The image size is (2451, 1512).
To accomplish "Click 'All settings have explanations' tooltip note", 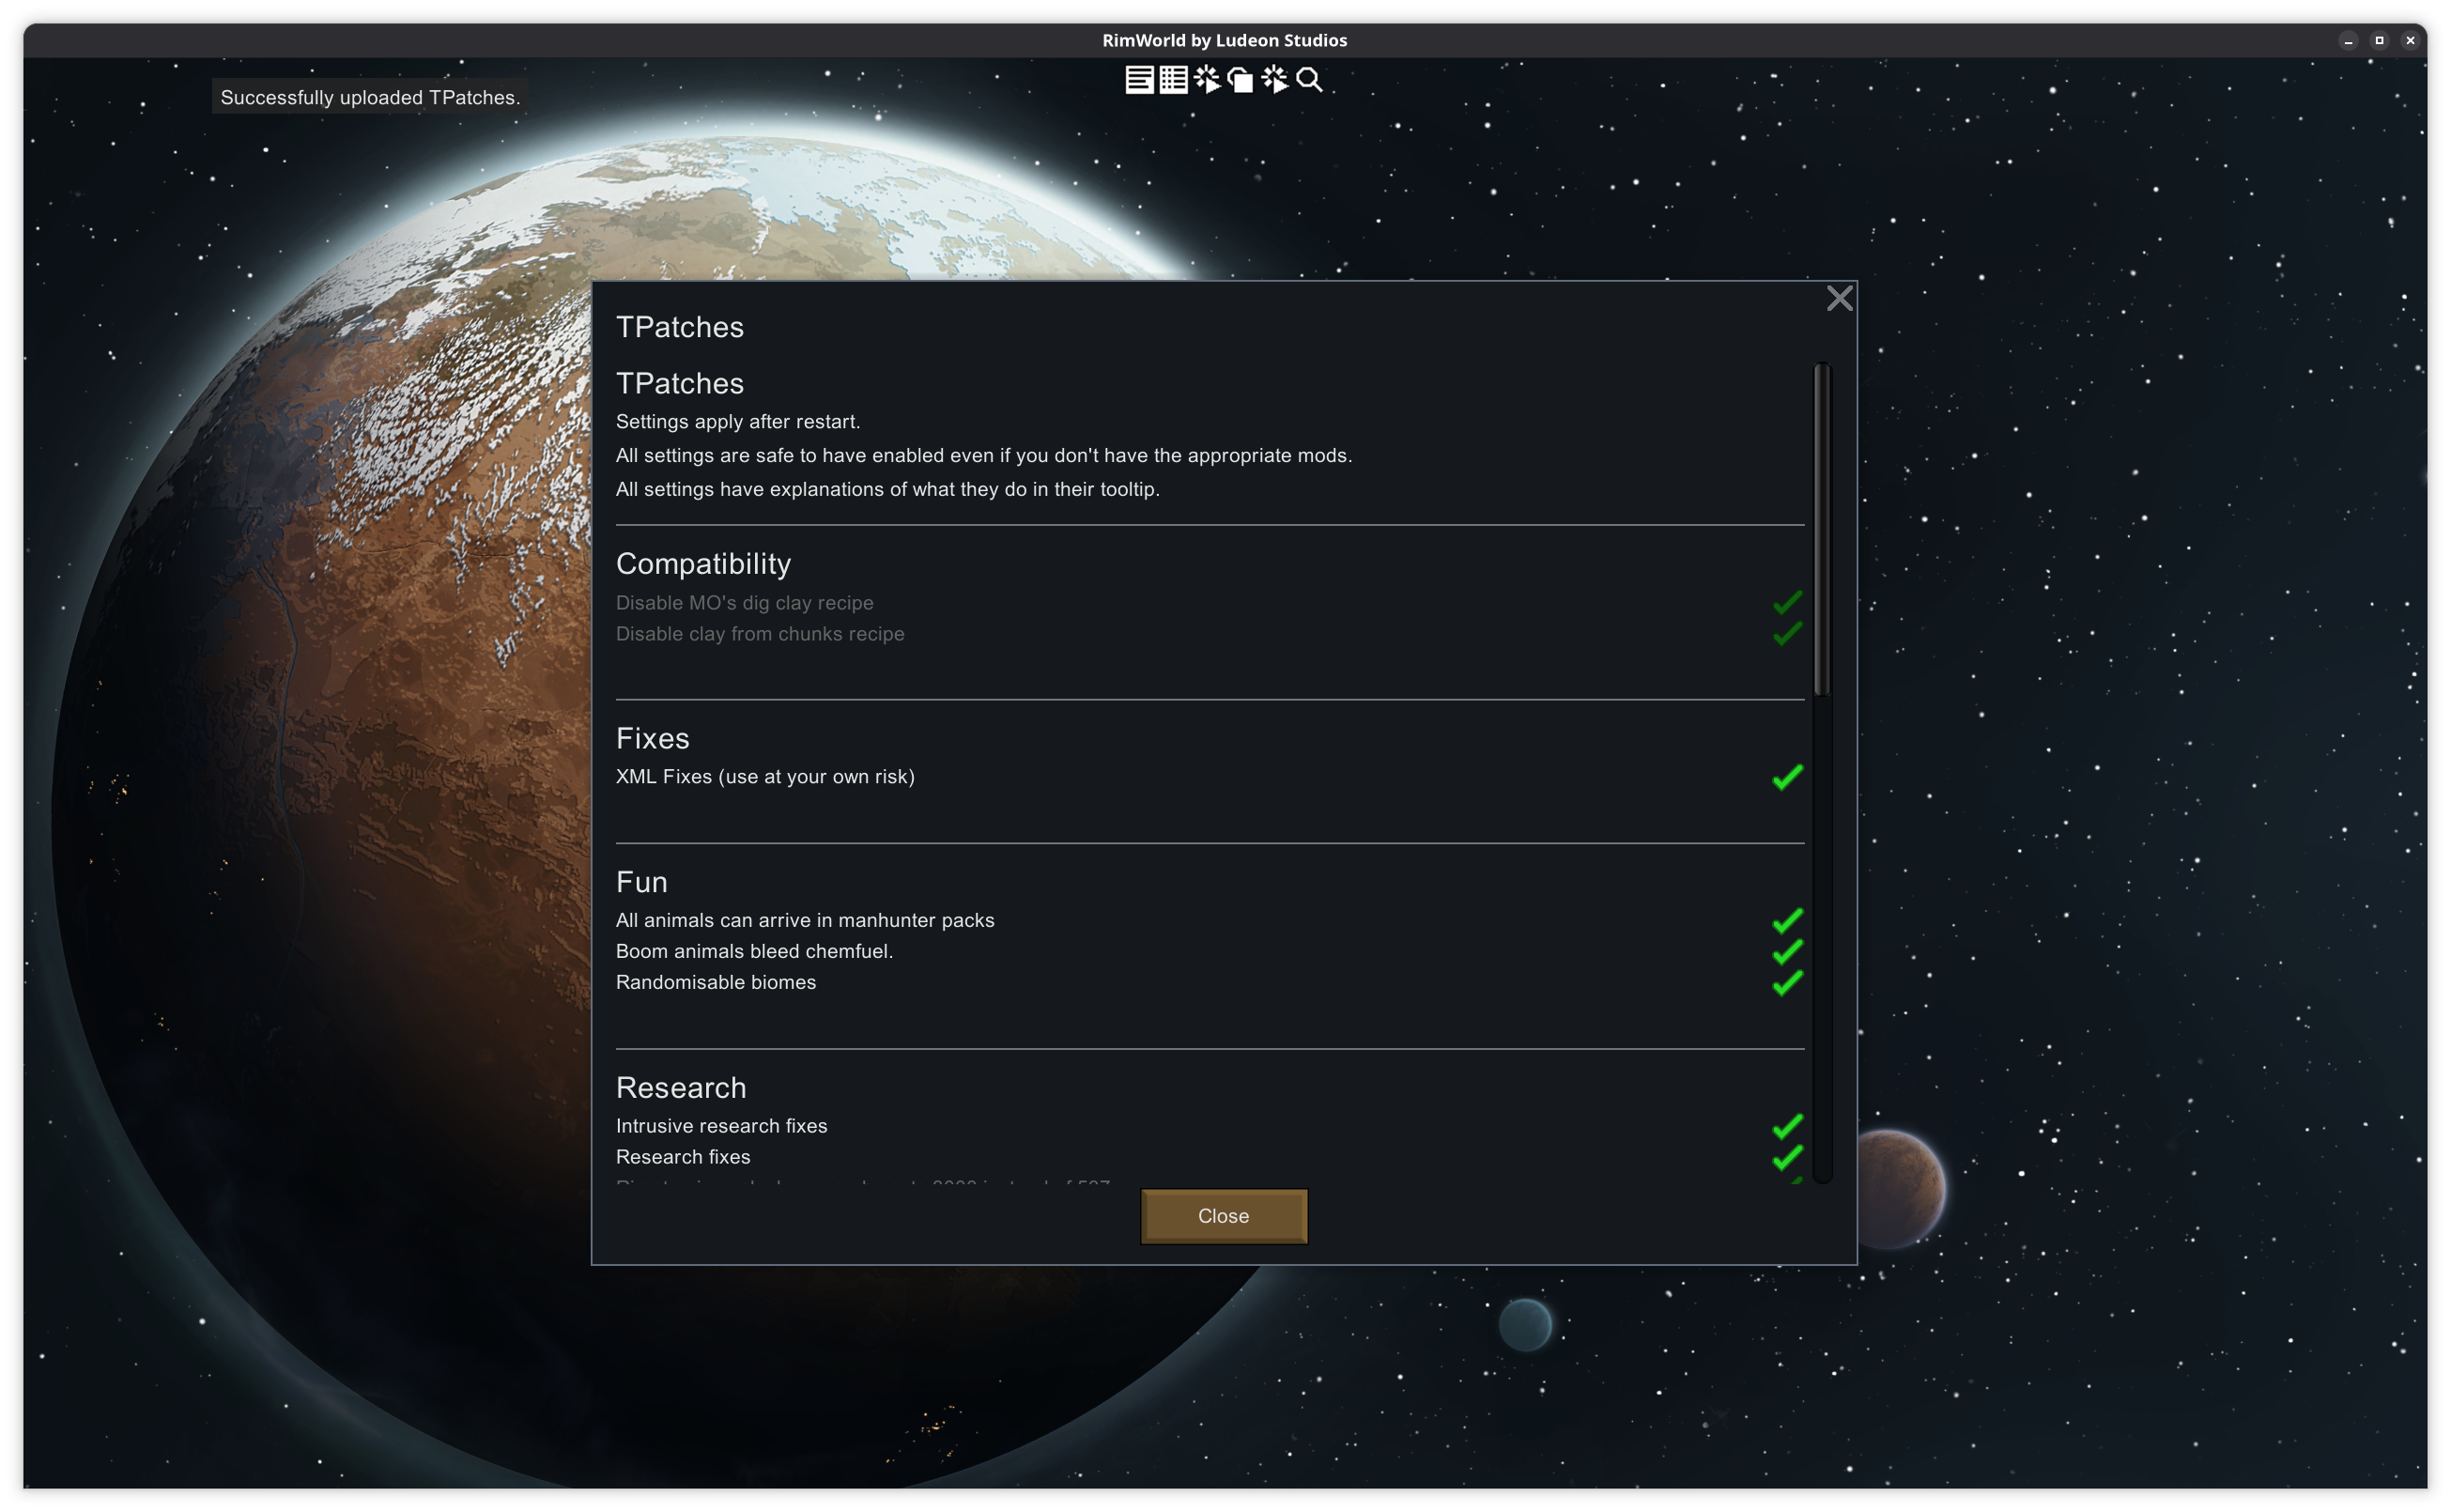I will [888, 489].
